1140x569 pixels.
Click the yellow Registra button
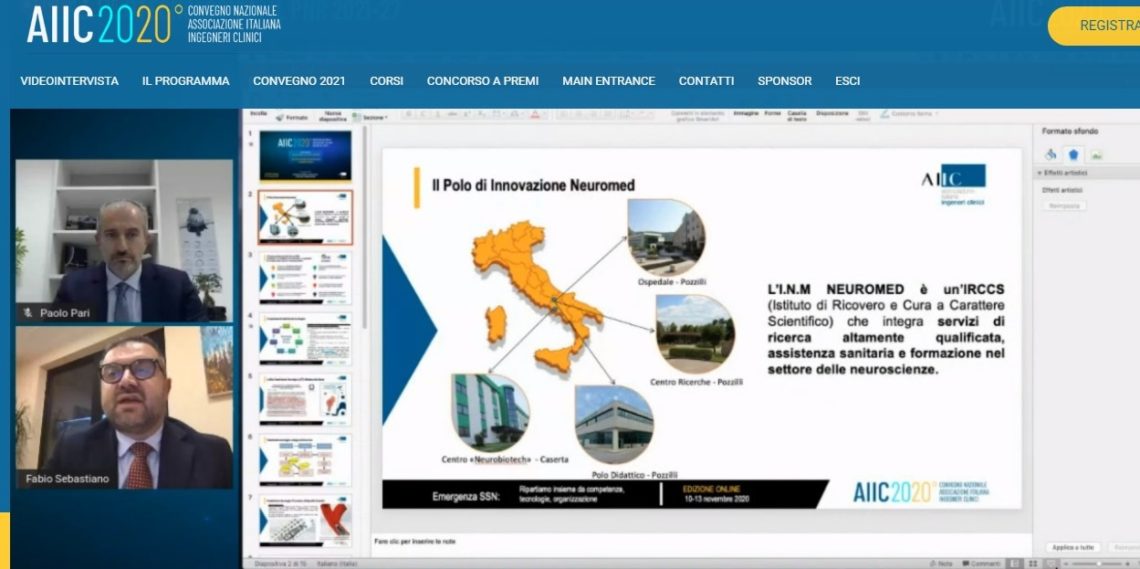point(1094,26)
